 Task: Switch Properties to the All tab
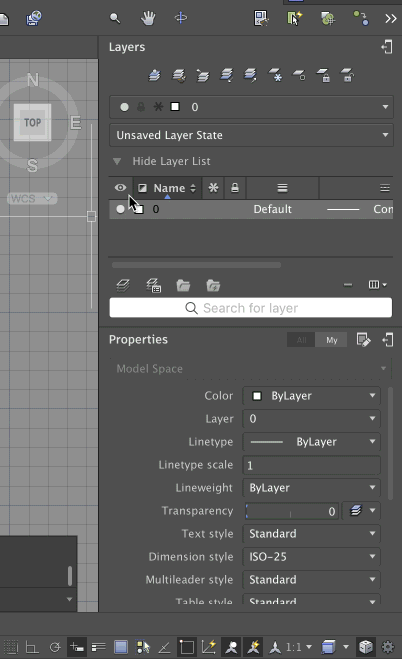pyautogui.click(x=301, y=340)
